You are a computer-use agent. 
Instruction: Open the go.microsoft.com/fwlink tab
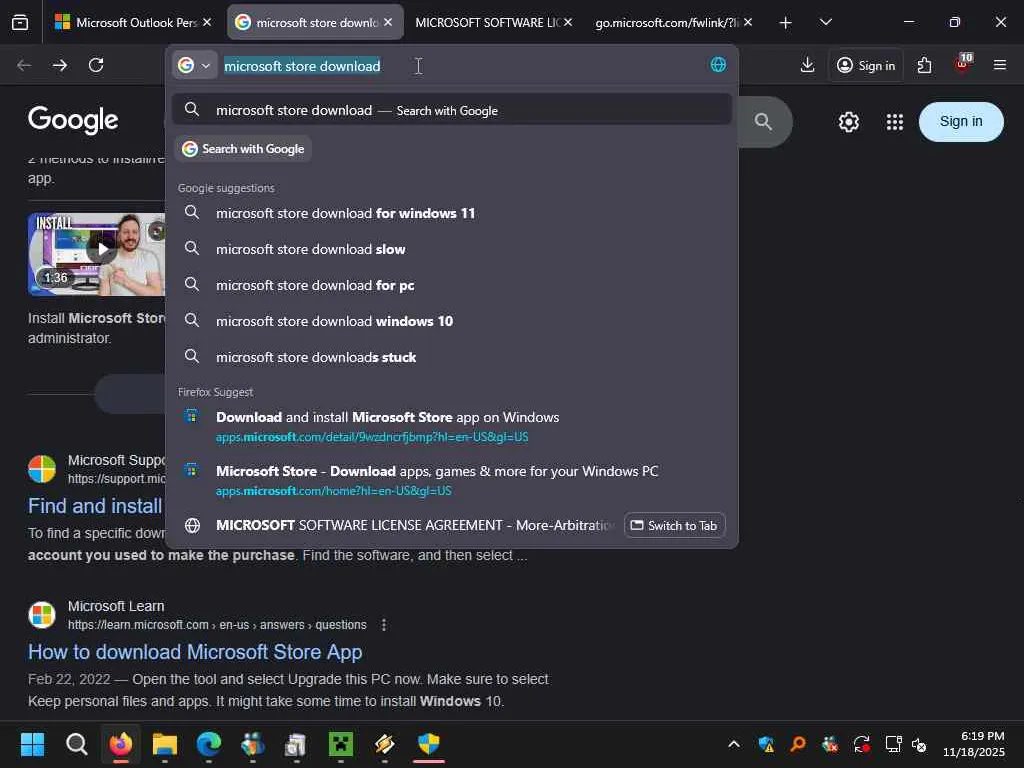(666, 22)
